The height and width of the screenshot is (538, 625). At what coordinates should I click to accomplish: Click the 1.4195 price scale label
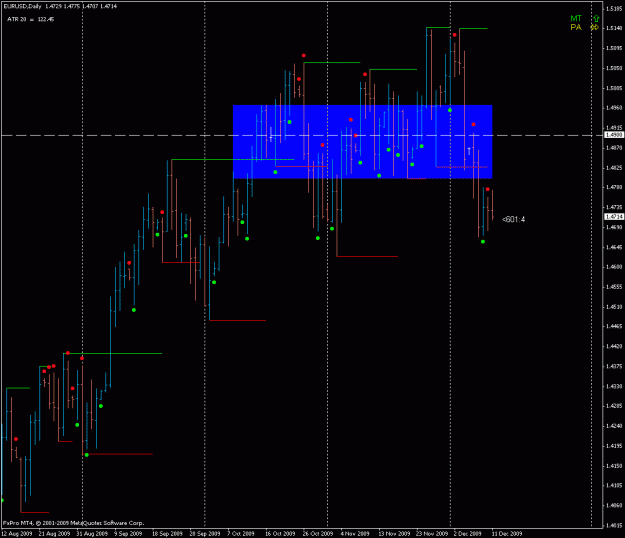(x=614, y=446)
